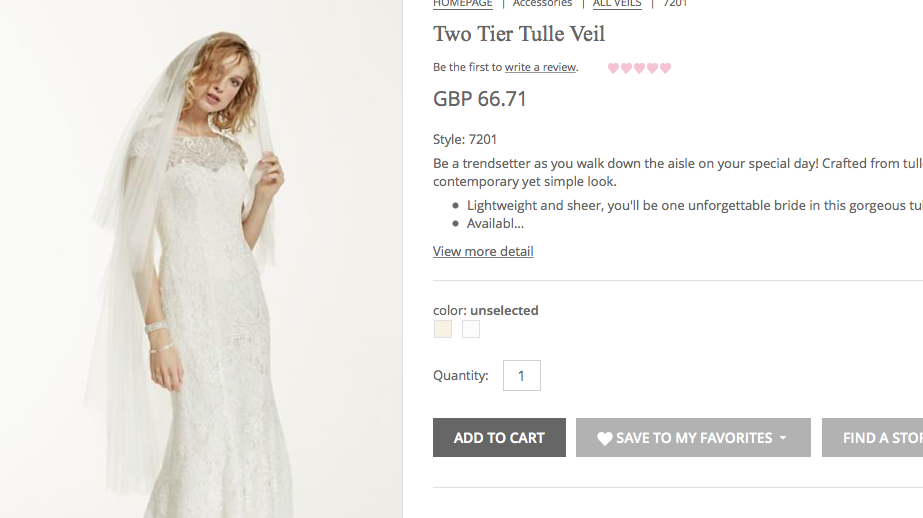The height and width of the screenshot is (518, 923).
Task: Click the fourth heart rating icon
Action: click(653, 68)
